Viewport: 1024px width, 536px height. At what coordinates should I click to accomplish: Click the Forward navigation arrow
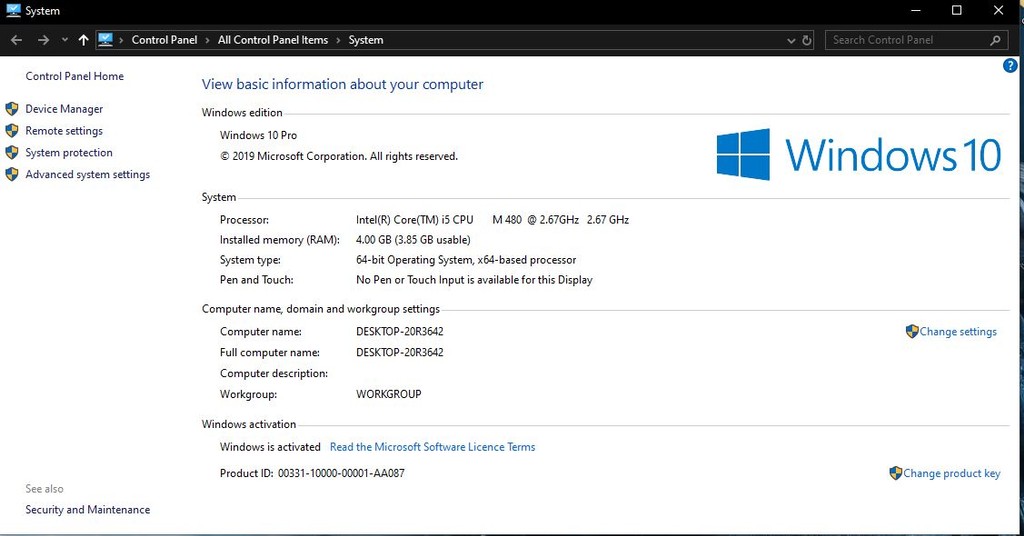[43, 40]
